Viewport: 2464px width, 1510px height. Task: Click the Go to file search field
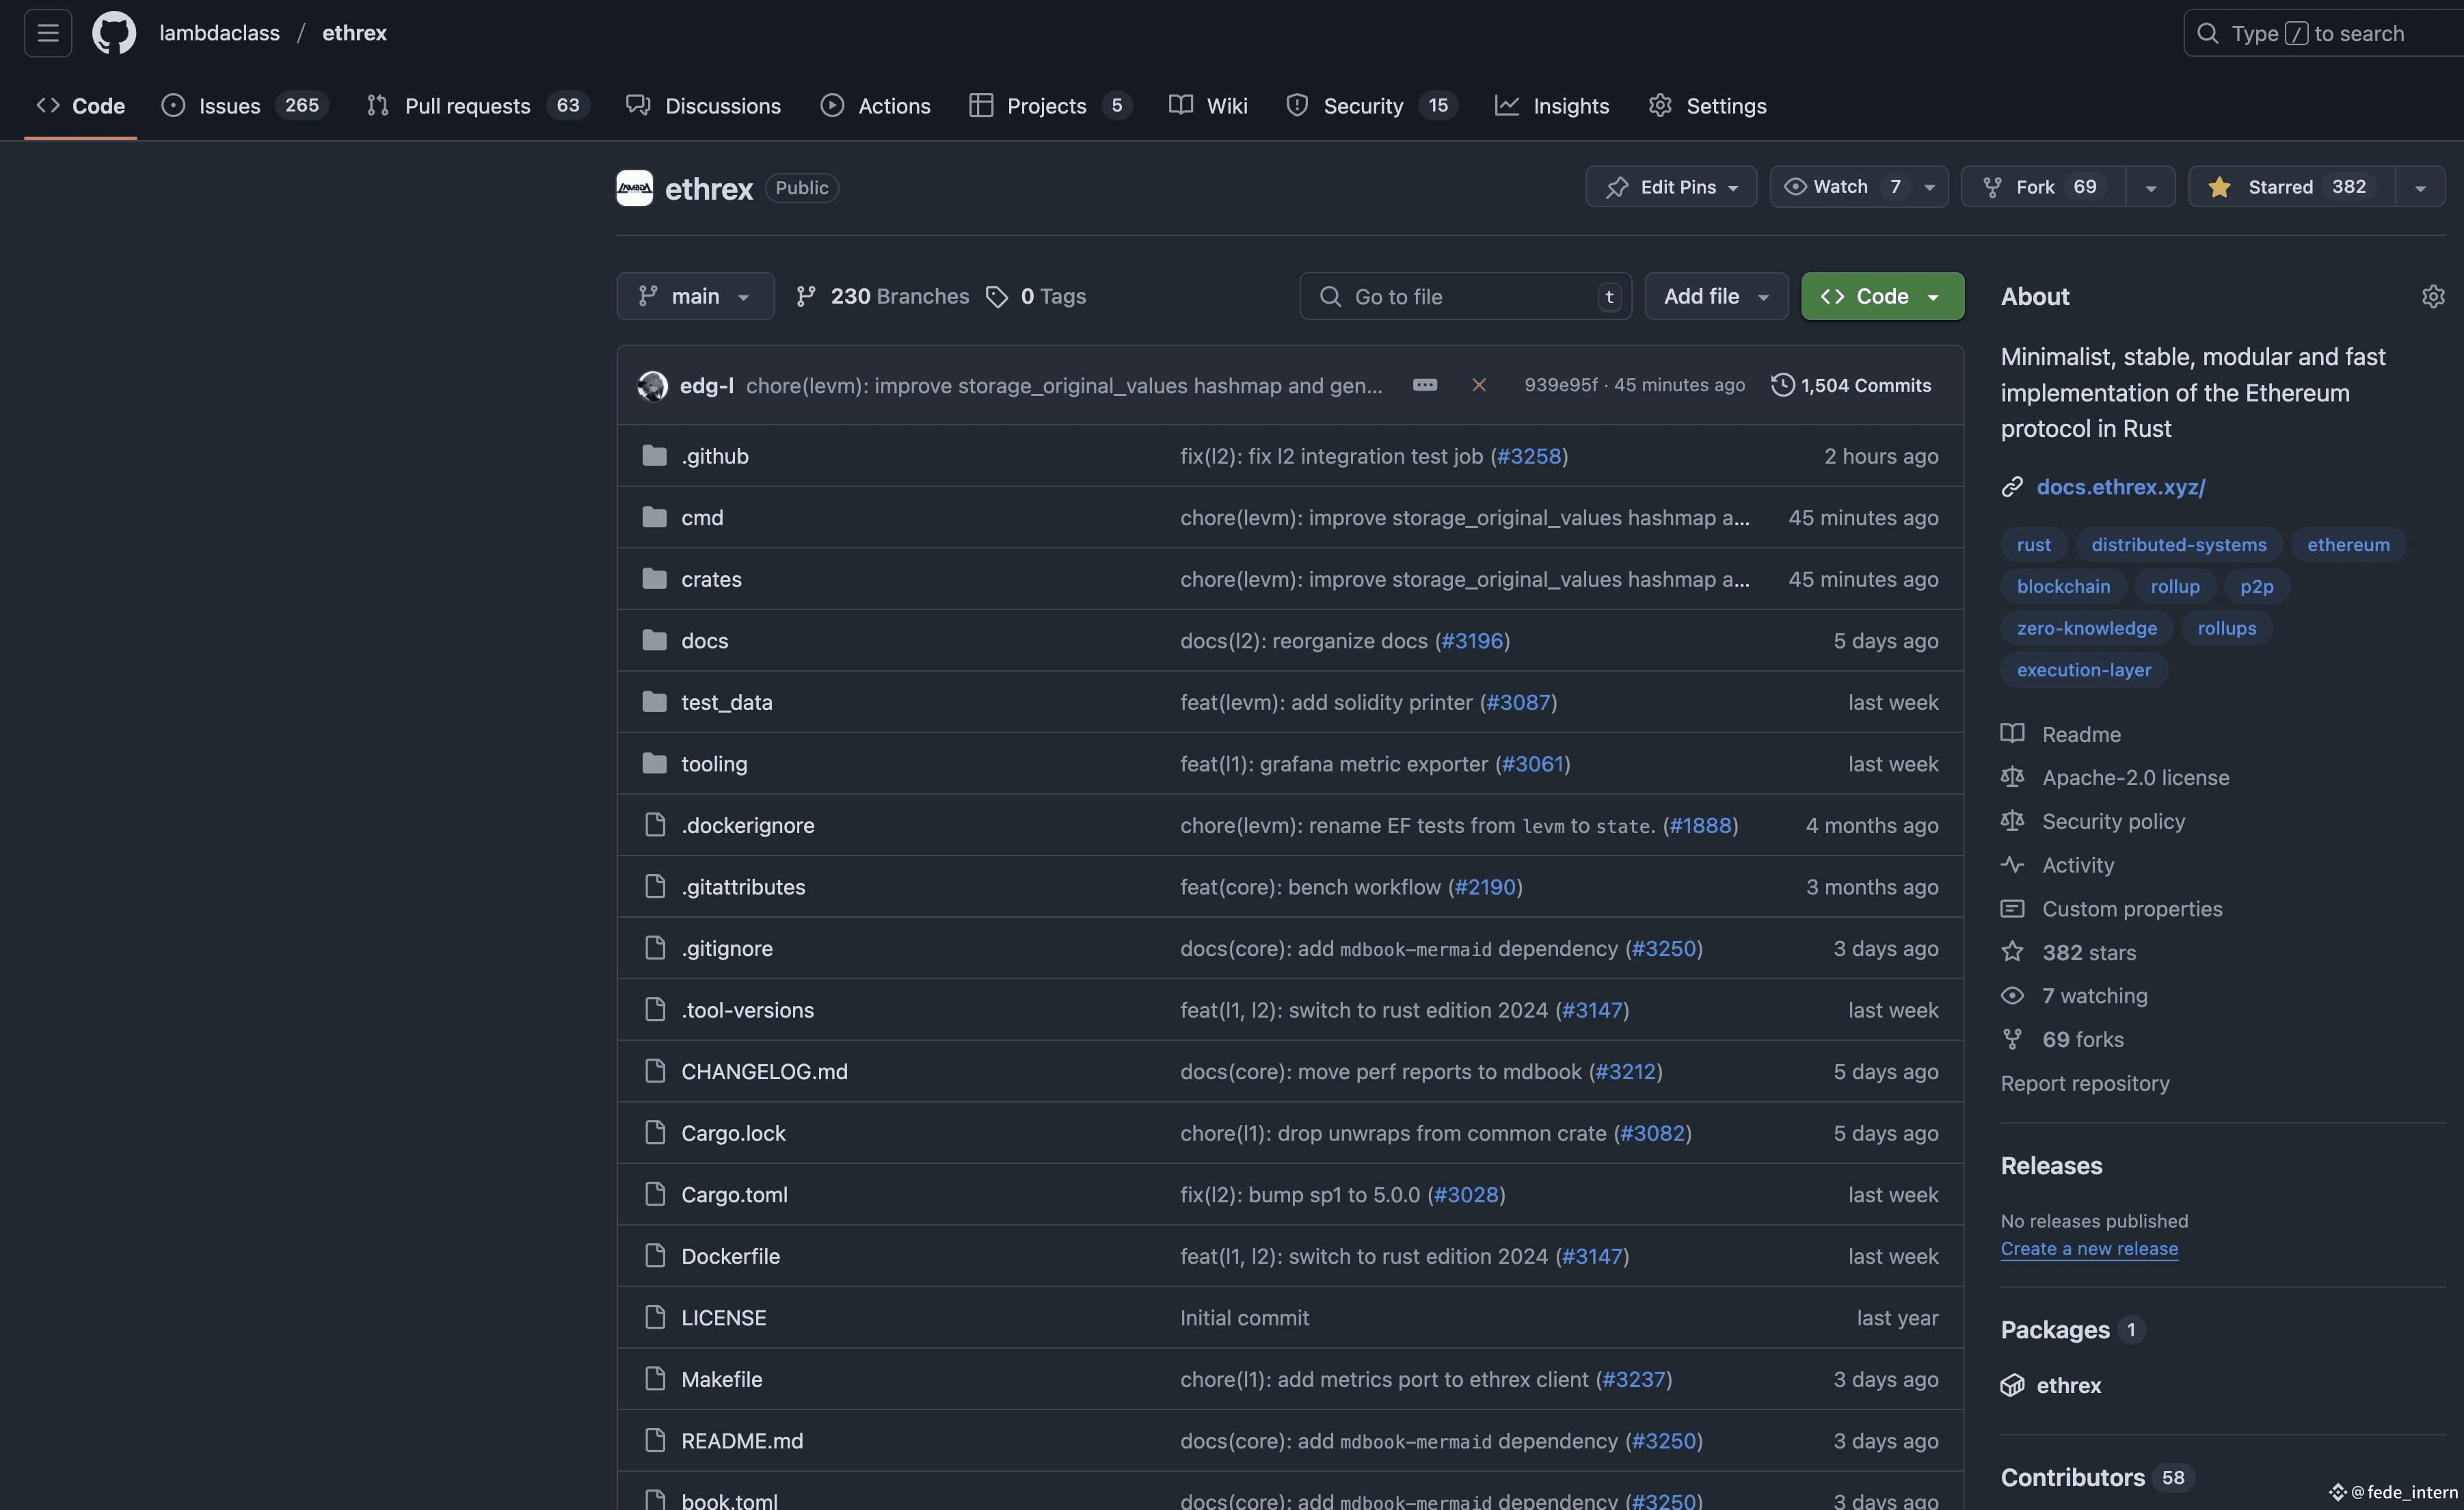(x=1465, y=297)
